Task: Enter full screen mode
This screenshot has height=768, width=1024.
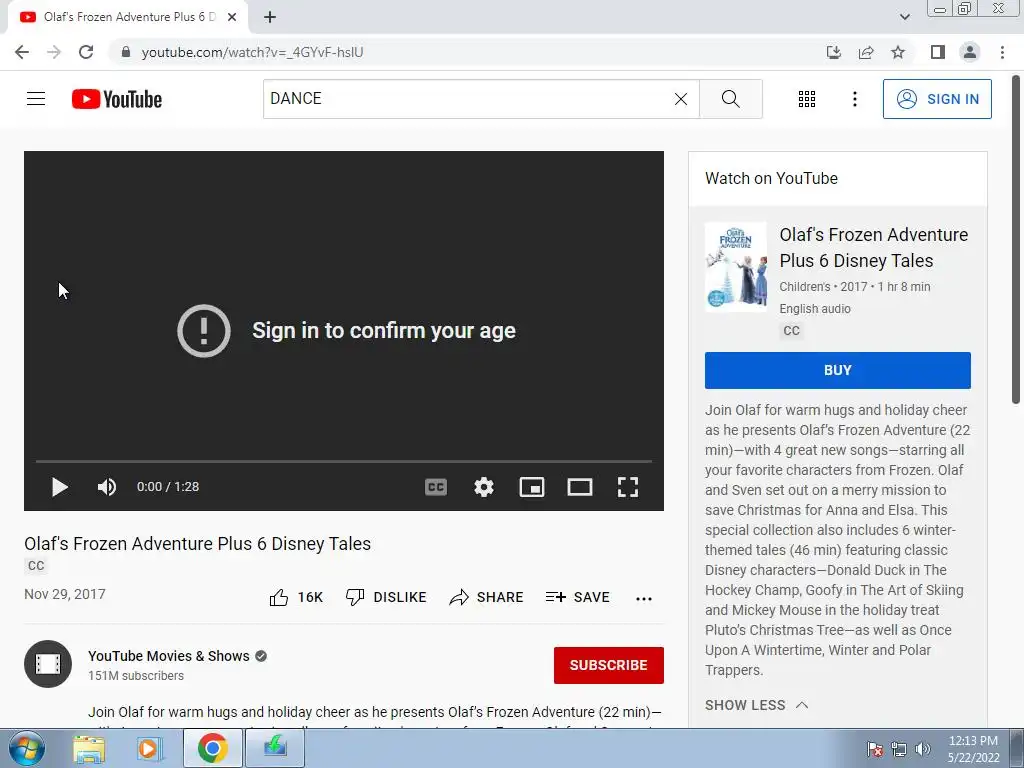Action: [x=628, y=487]
